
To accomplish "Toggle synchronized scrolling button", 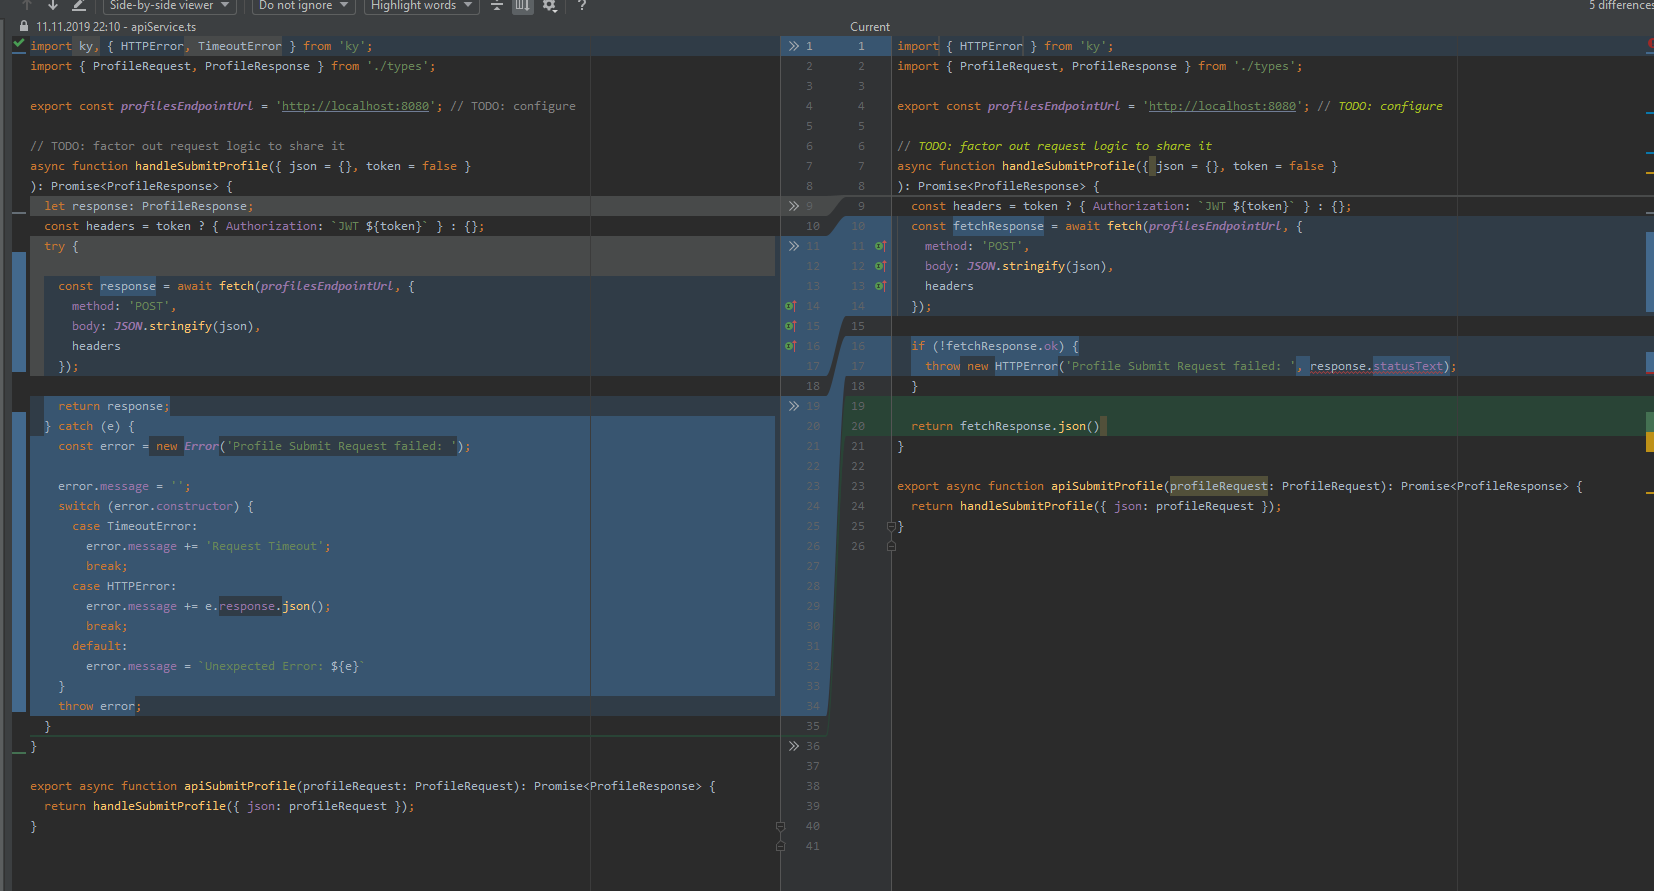I will tap(523, 5).
